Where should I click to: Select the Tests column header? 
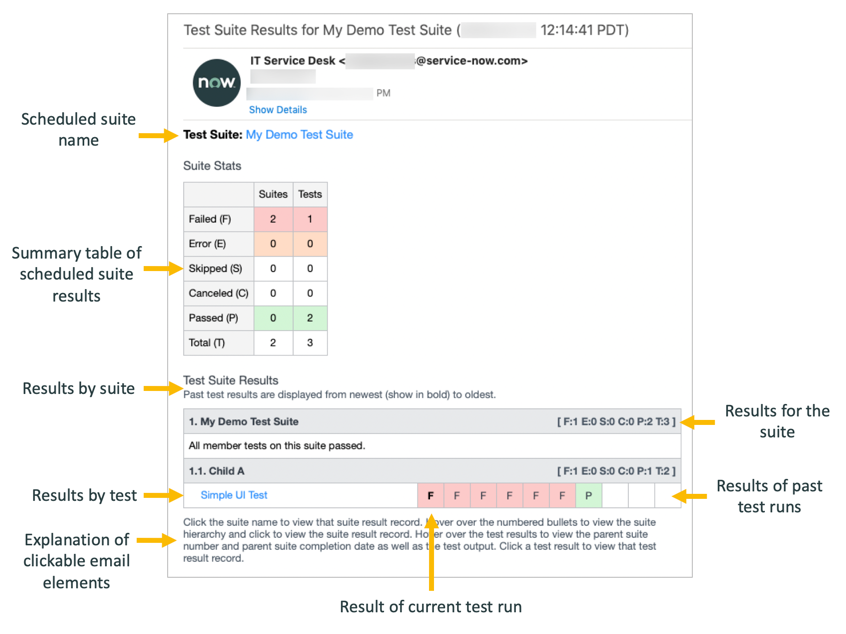coord(310,194)
